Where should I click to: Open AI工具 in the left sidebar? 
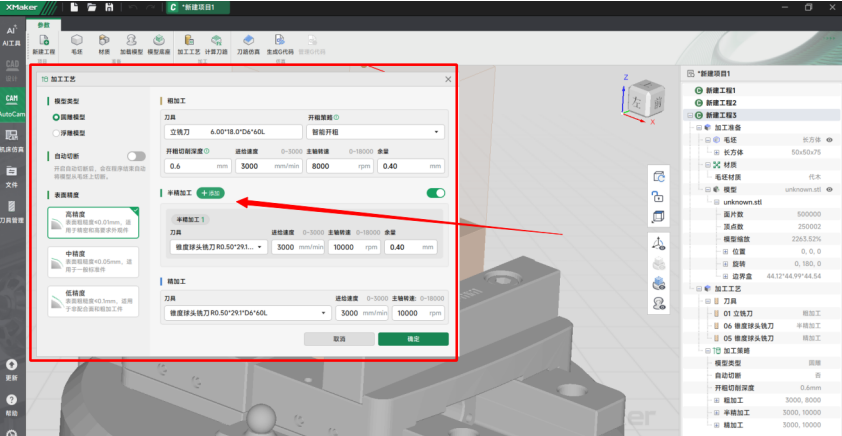tap(12, 36)
